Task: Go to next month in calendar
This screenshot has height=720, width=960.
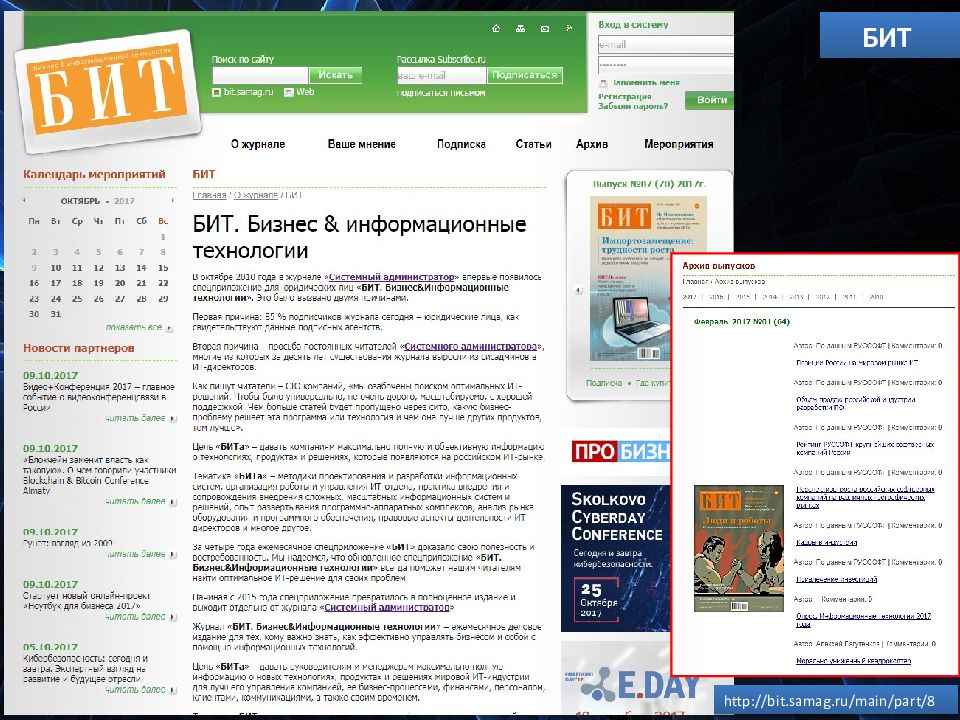Action: [x=173, y=200]
